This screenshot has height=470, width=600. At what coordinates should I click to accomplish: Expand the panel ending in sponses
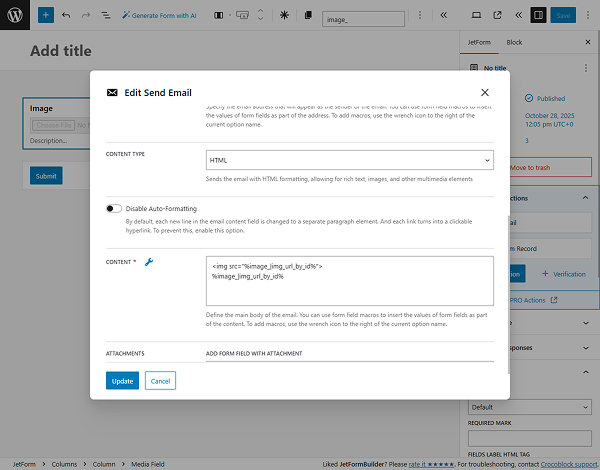[585, 348]
